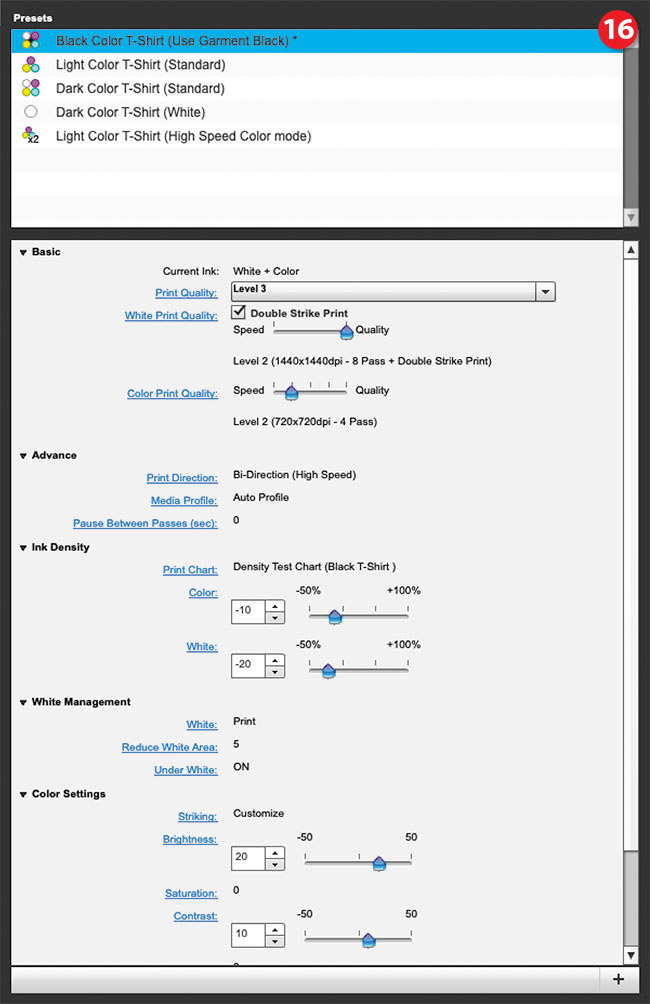Click the Dark Color T-Shirt (Standard) icon

coord(30,88)
